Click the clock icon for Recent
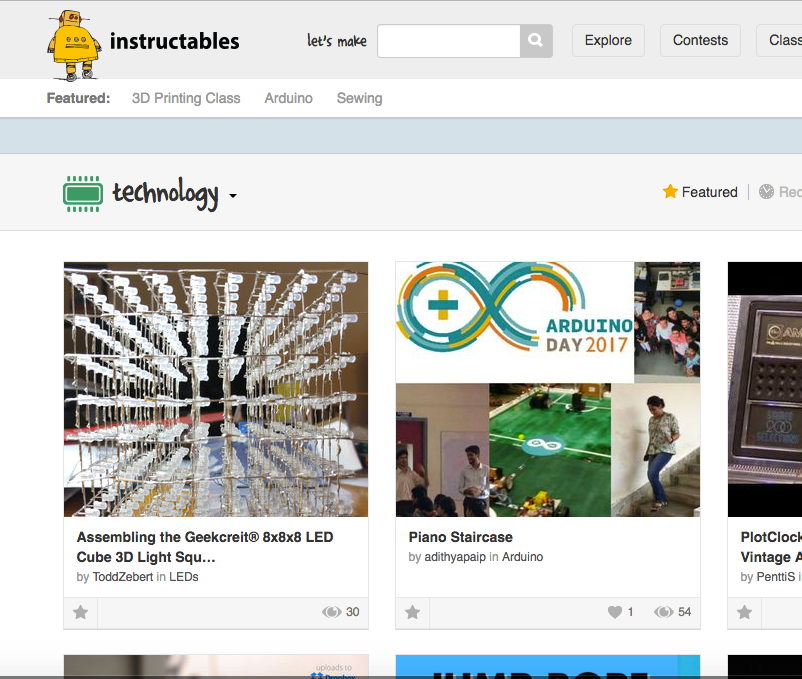 (x=766, y=192)
